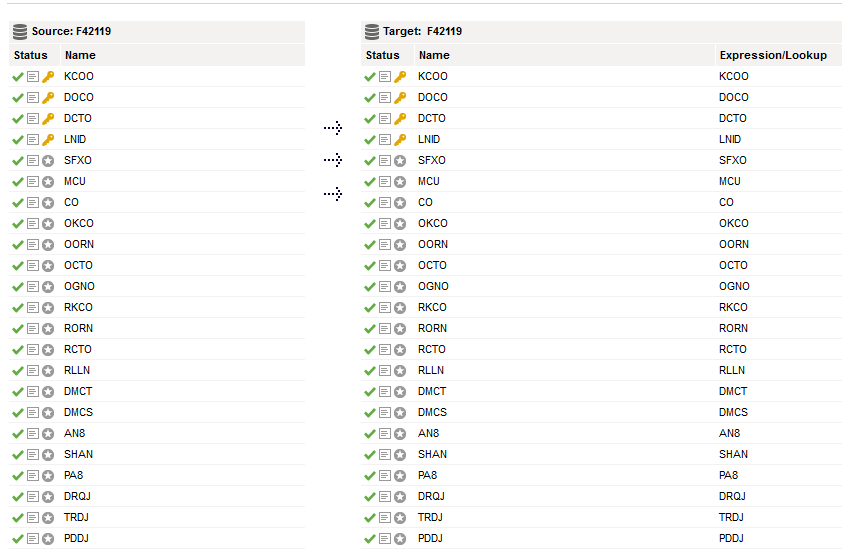Viewport: 842px width, 549px height.
Task: Click the RKCO expression value in target
Action: click(x=733, y=307)
